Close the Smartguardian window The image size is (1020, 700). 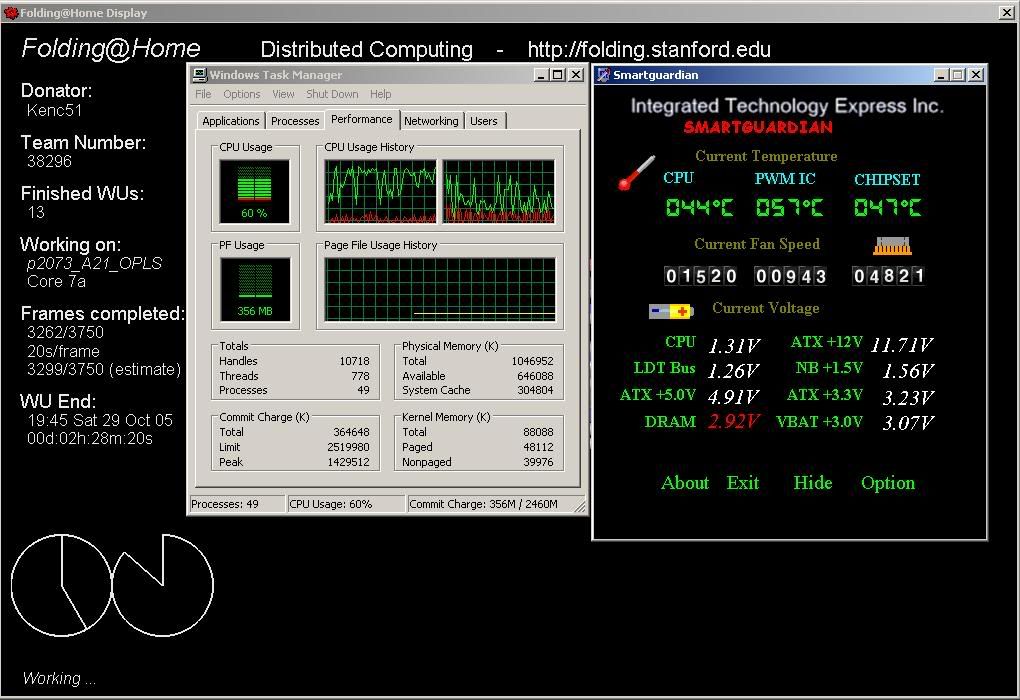(976, 75)
